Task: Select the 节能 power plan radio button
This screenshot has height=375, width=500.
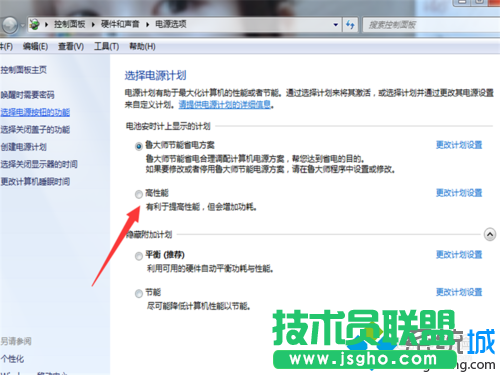Action: [139, 293]
